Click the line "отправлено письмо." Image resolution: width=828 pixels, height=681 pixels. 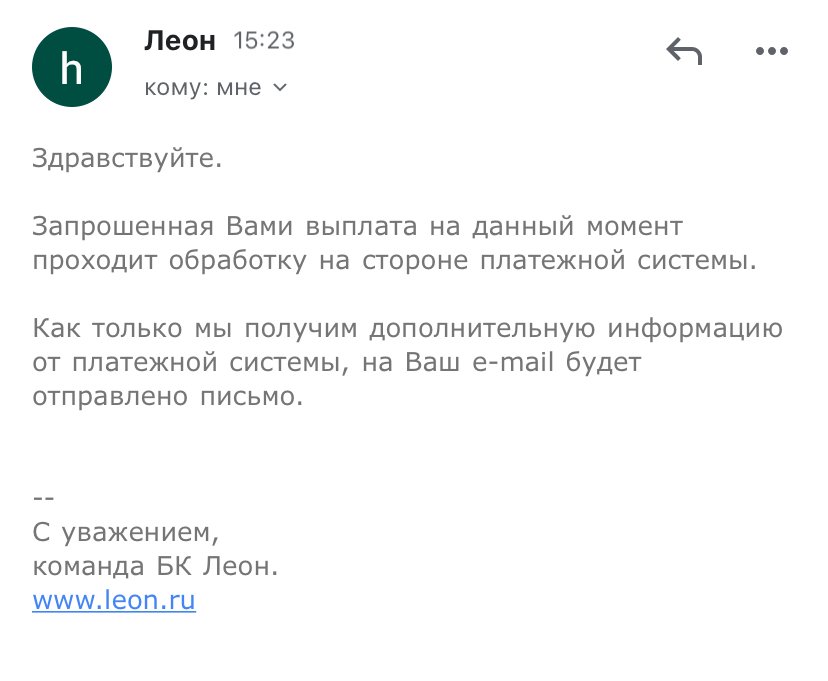(x=167, y=396)
